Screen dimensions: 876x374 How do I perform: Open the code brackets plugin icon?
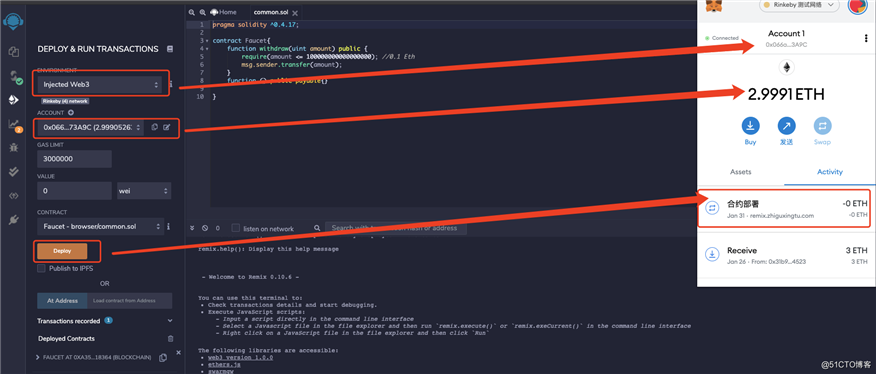(x=13, y=196)
